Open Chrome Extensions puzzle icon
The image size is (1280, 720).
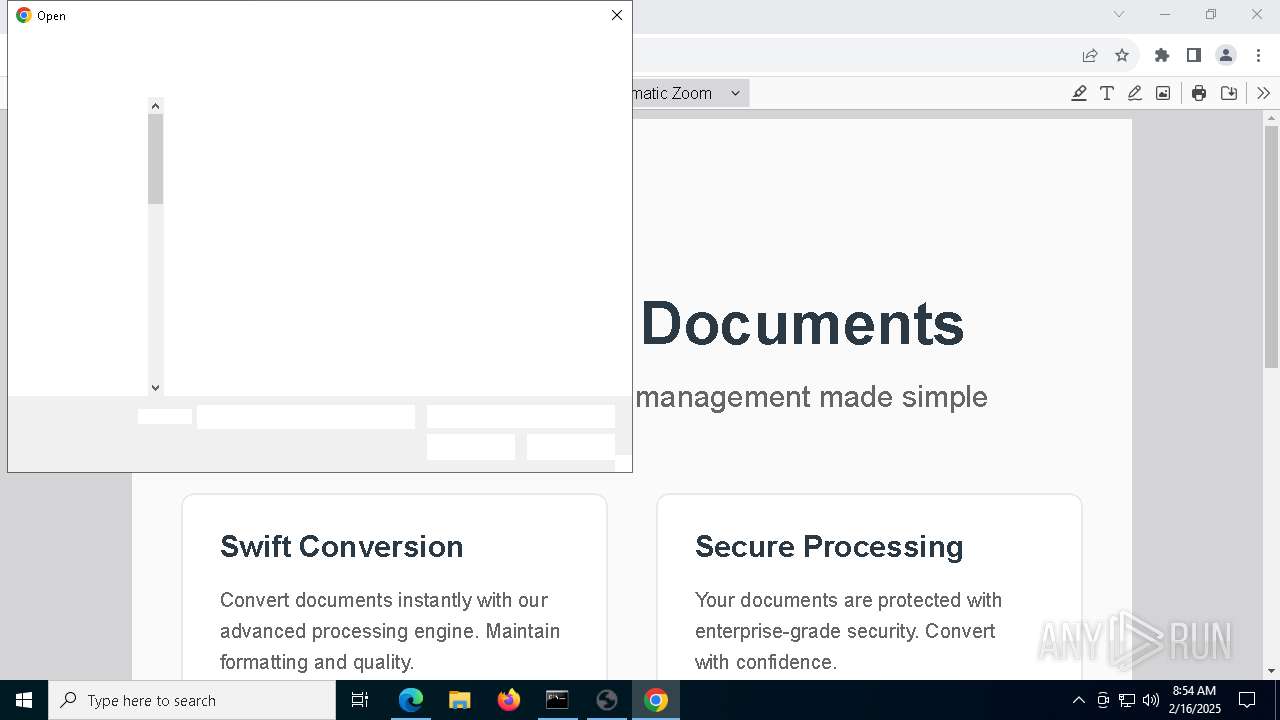pos(1162,55)
